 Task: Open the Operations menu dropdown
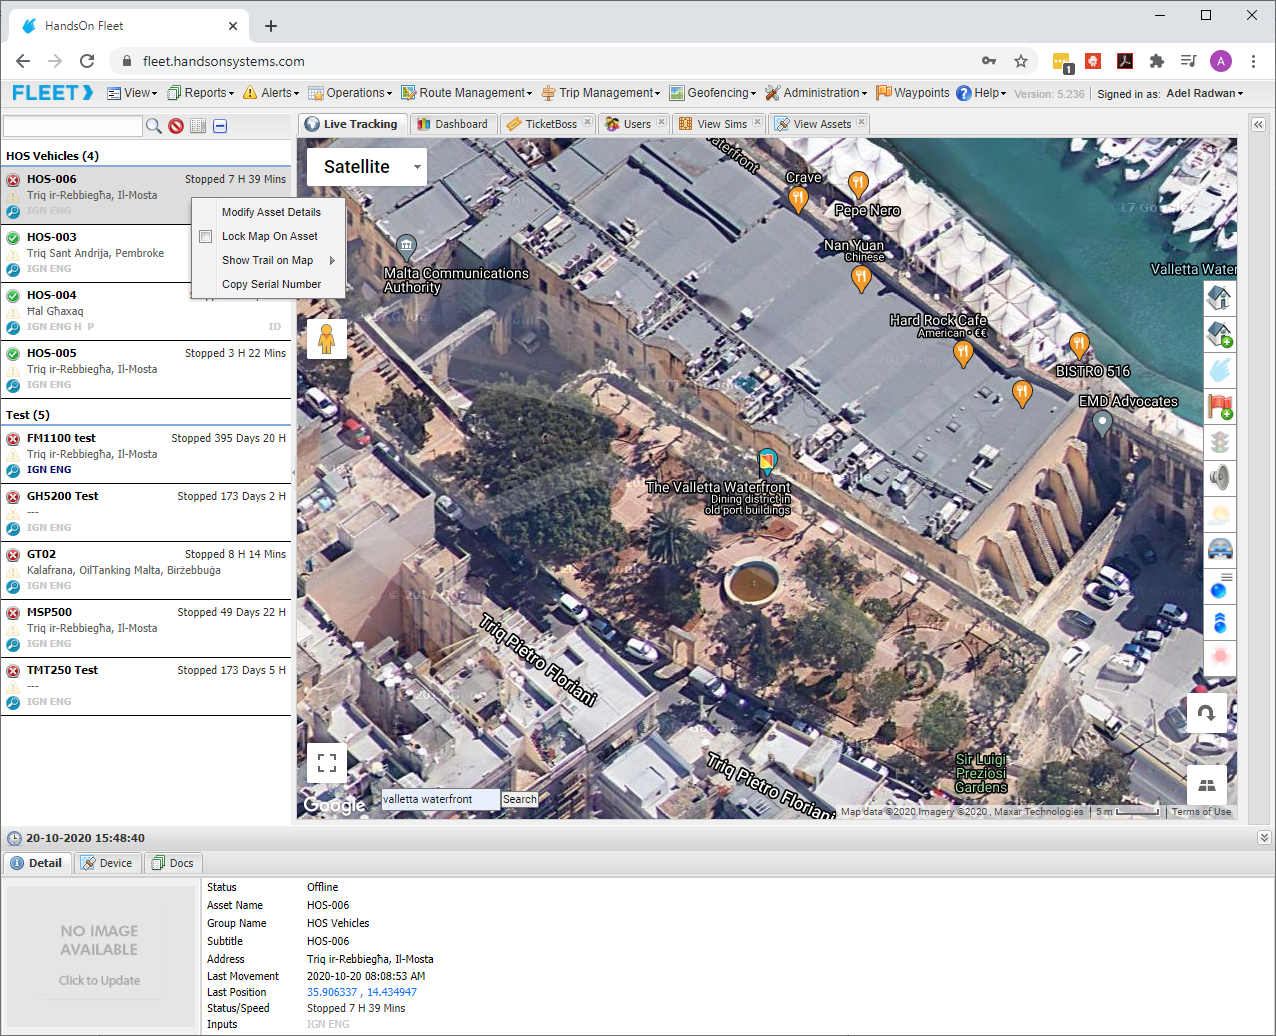pos(350,93)
